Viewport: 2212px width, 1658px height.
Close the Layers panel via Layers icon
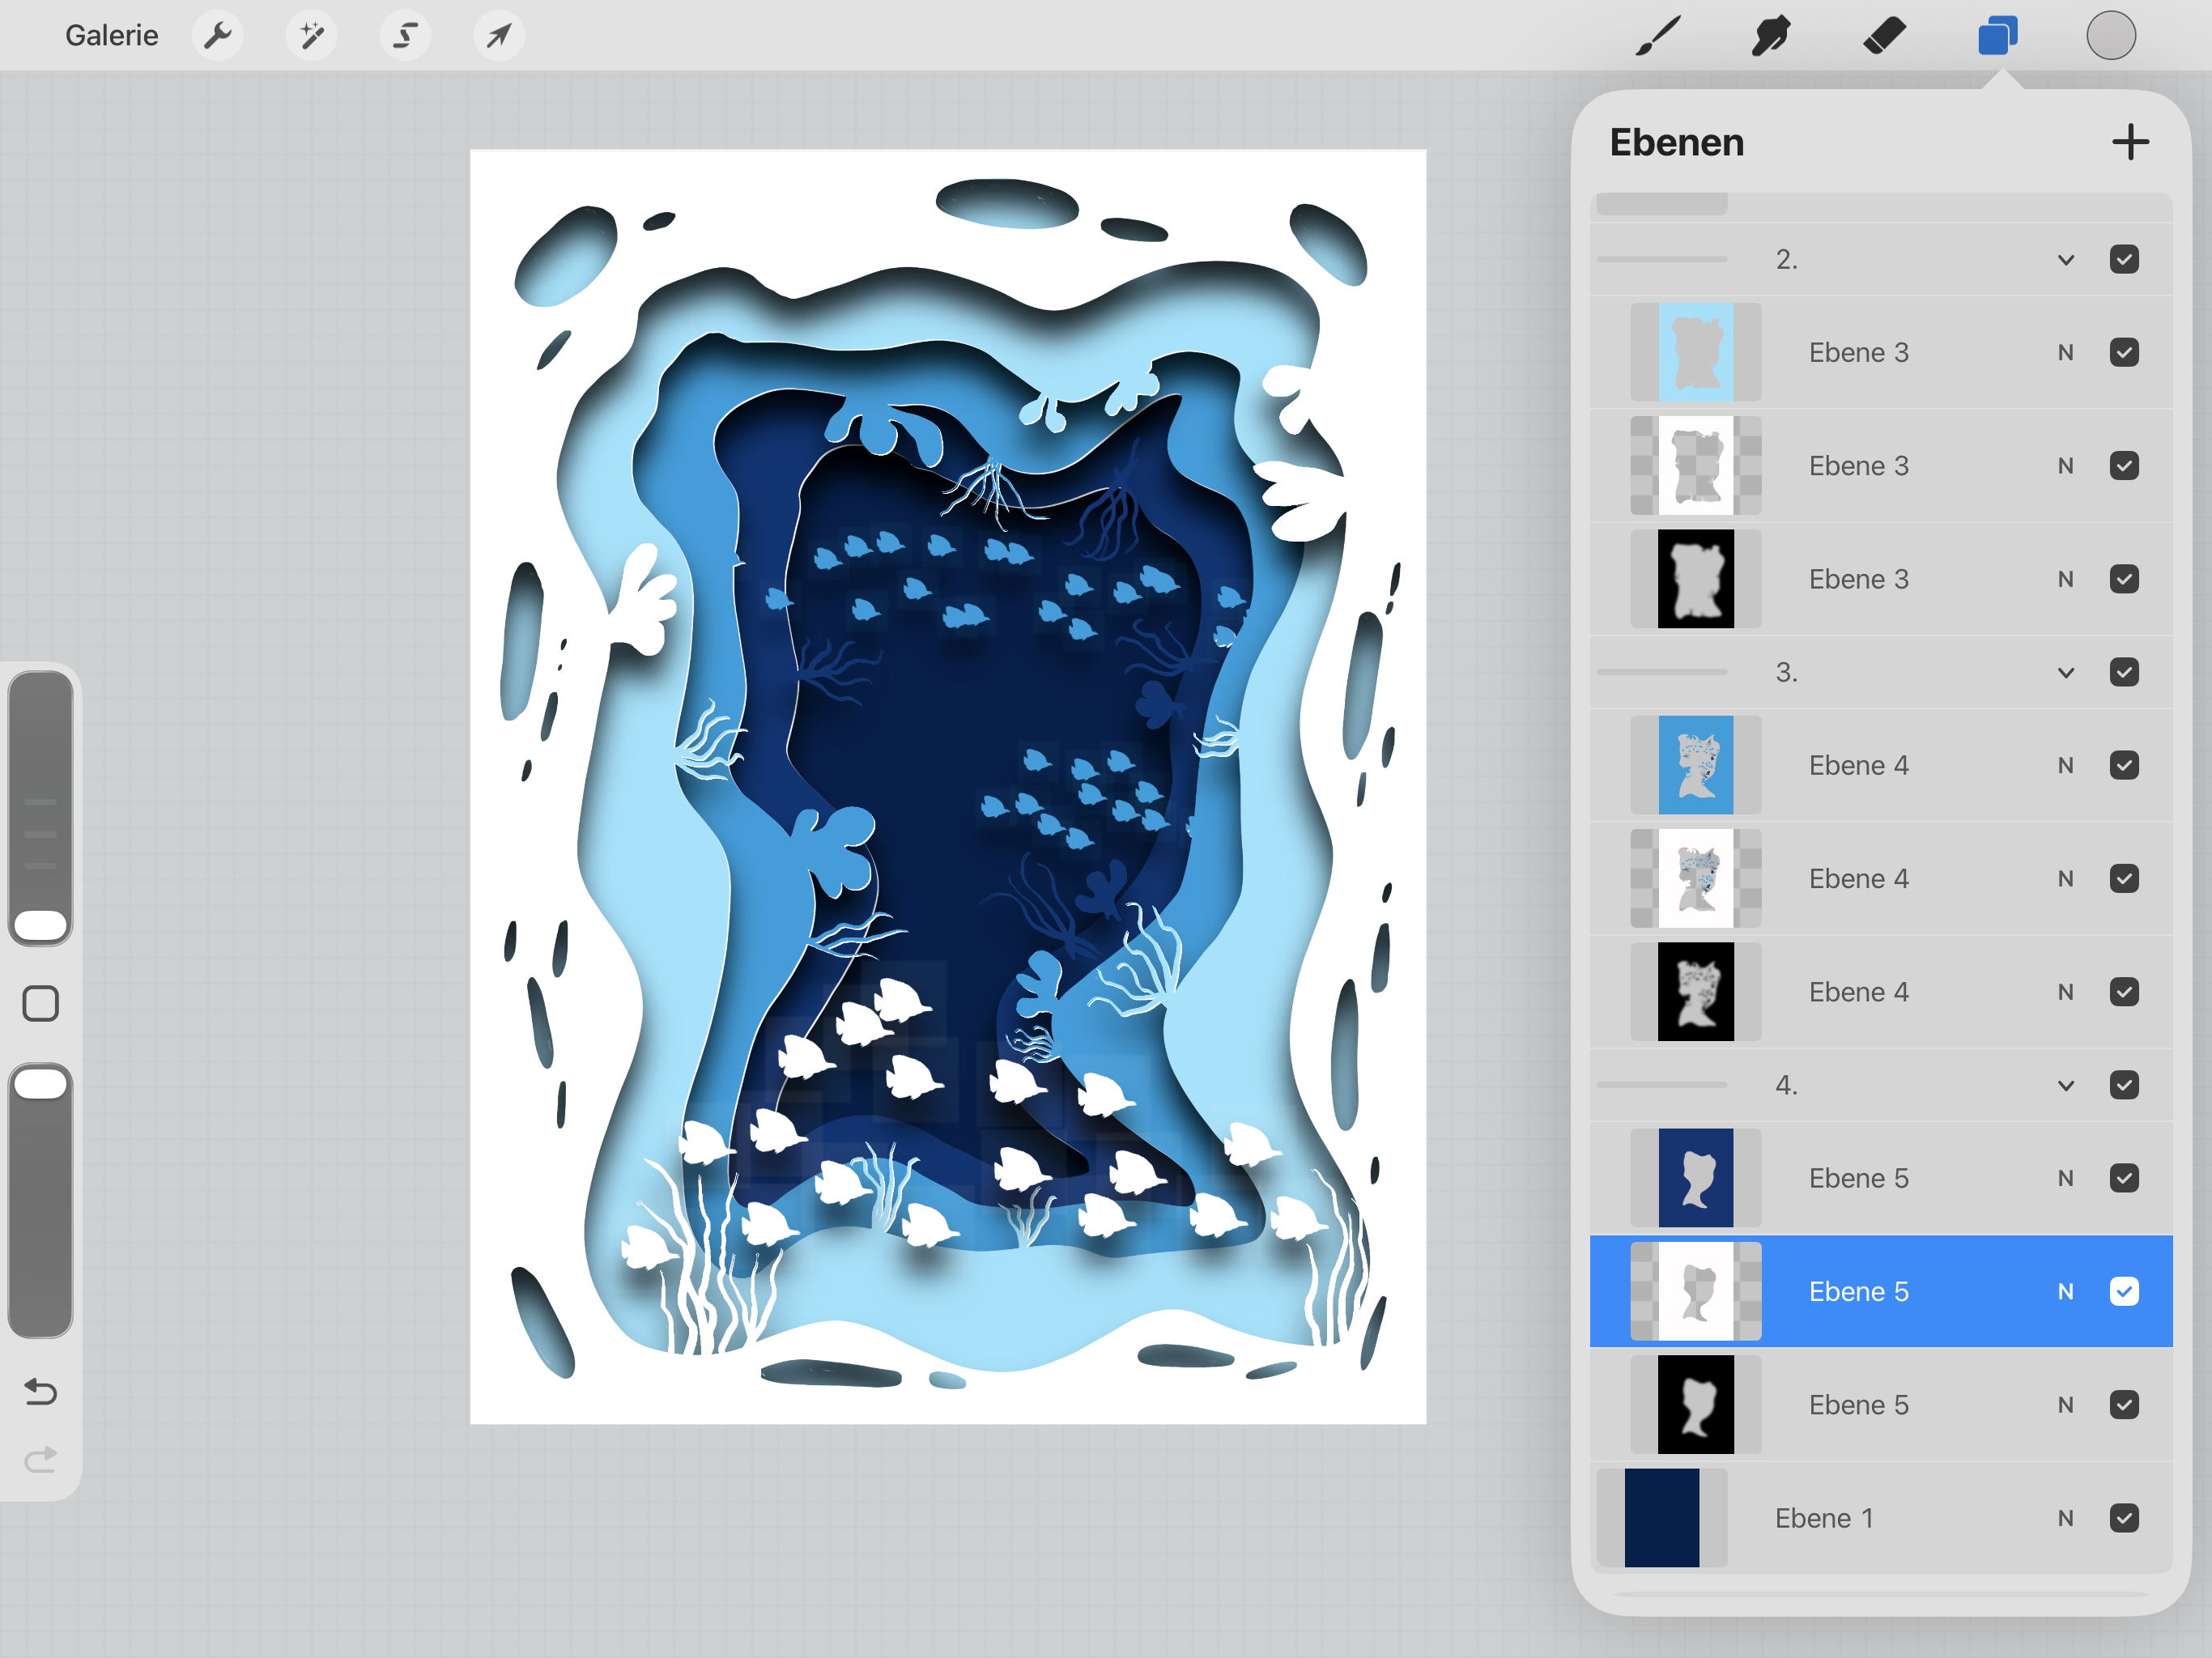tap(1997, 36)
